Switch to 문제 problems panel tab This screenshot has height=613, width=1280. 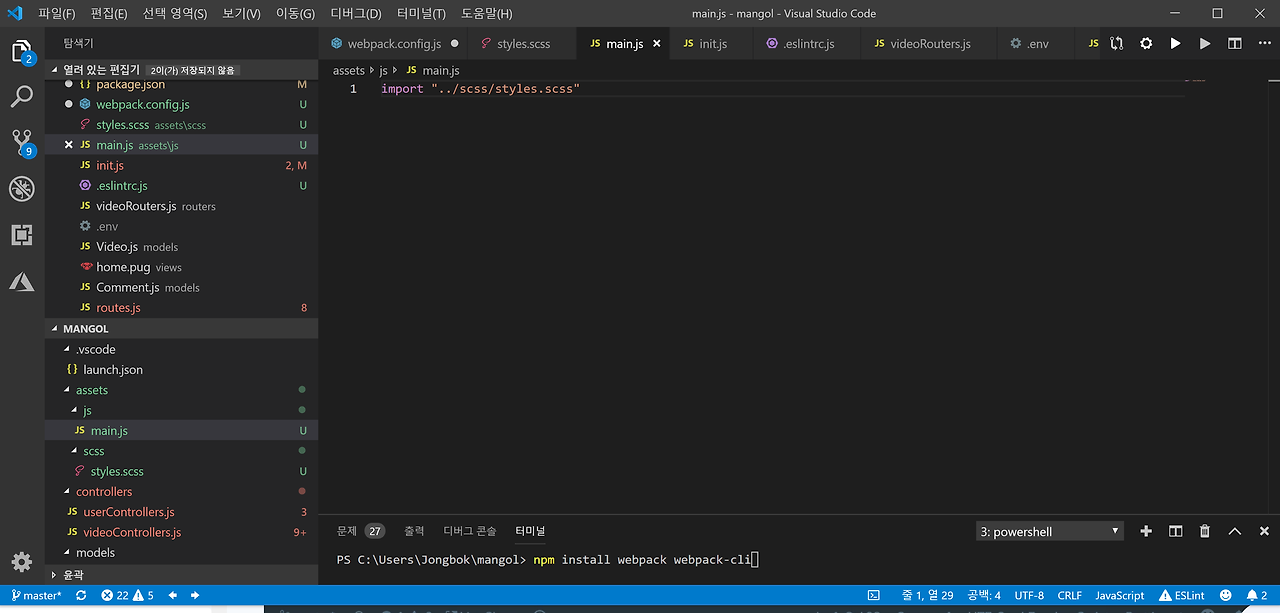pyautogui.click(x=360, y=531)
